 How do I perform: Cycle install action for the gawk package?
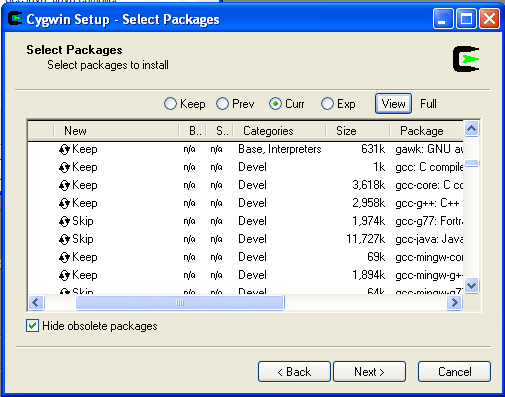[x=64, y=149]
